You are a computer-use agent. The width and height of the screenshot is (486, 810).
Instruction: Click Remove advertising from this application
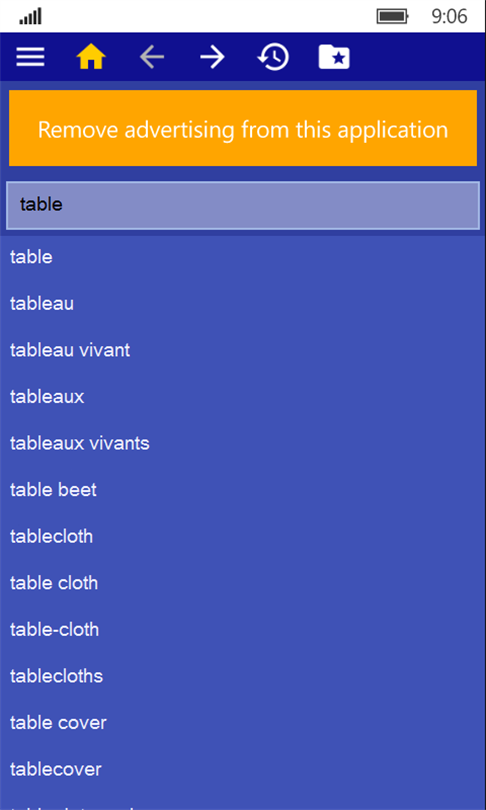click(243, 128)
